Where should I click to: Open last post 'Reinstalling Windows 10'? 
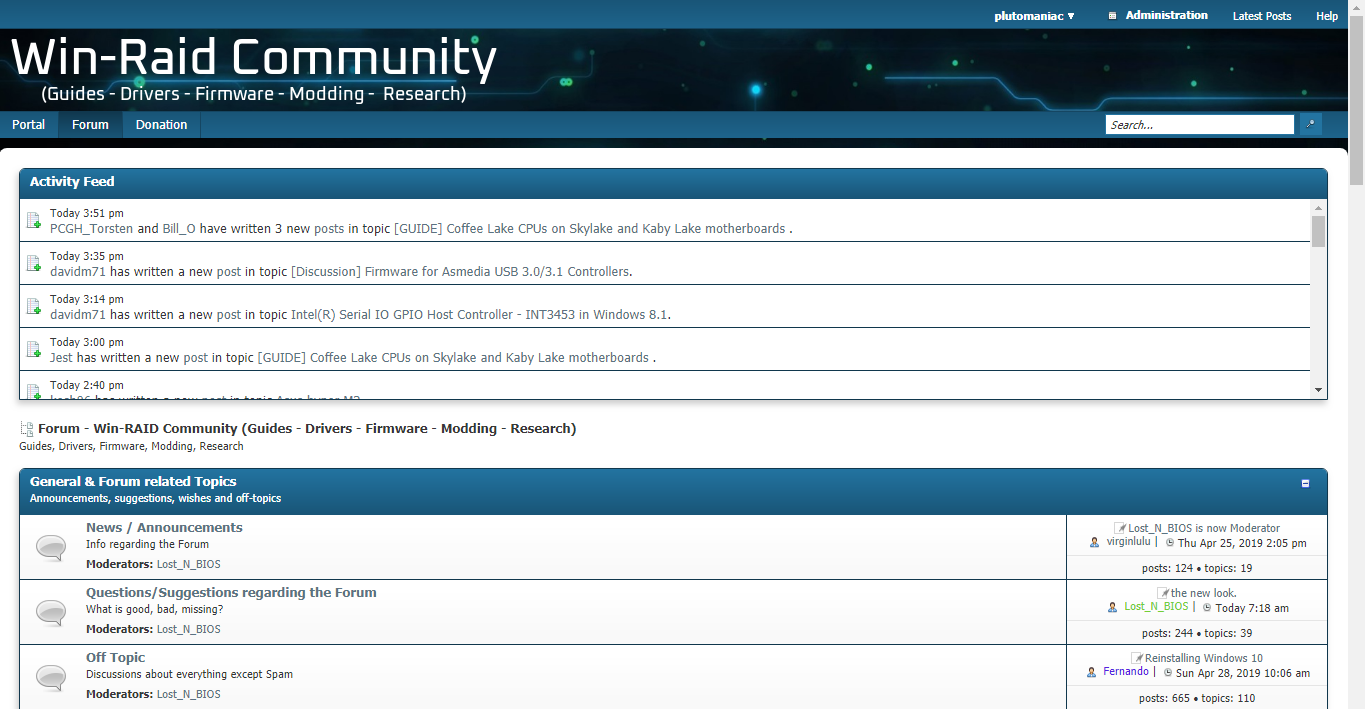point(1204,659)
